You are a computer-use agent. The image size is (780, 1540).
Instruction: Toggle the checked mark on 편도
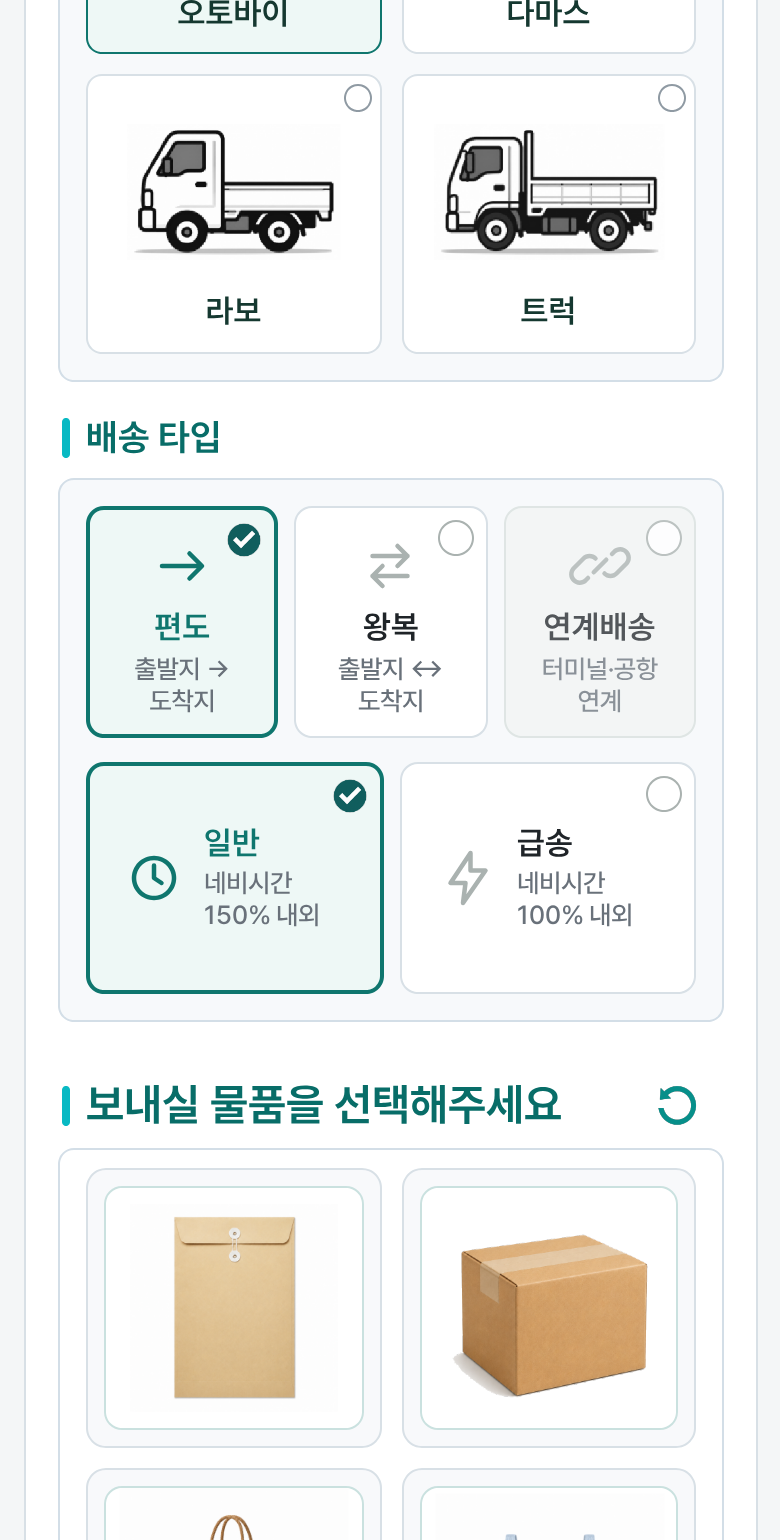click(244, 540)
